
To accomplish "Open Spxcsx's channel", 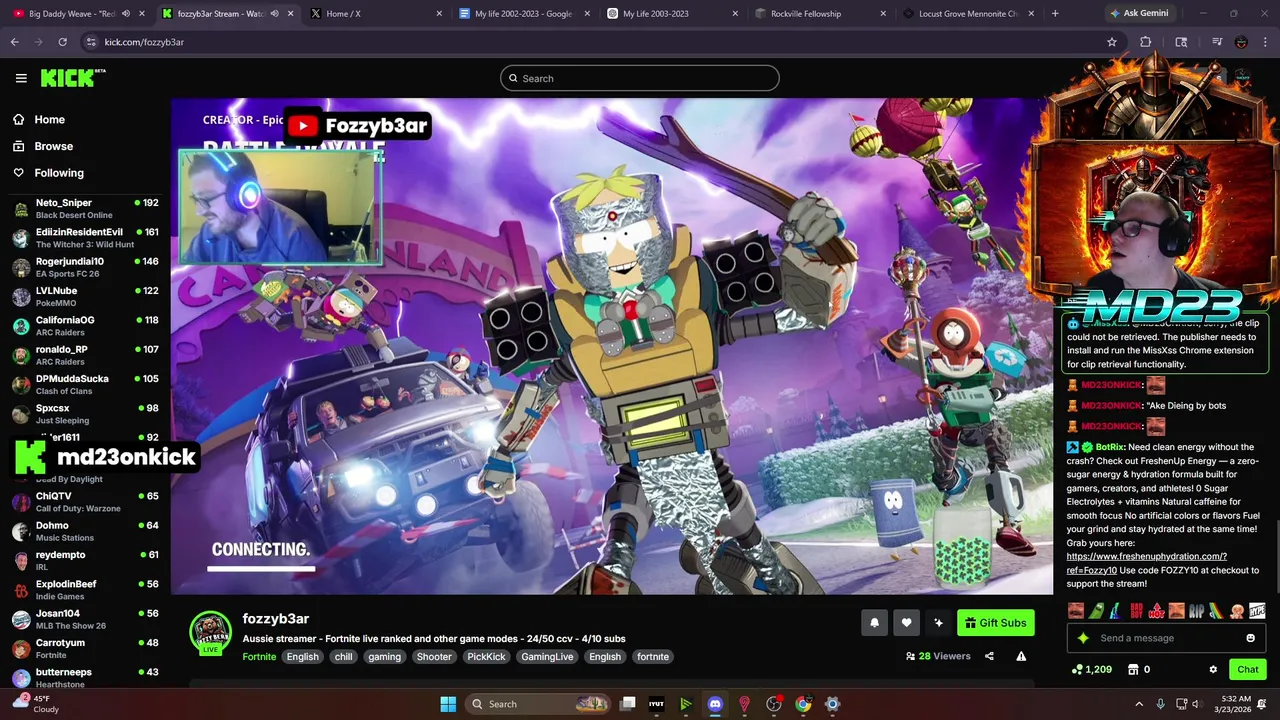I will pos(85,414).
